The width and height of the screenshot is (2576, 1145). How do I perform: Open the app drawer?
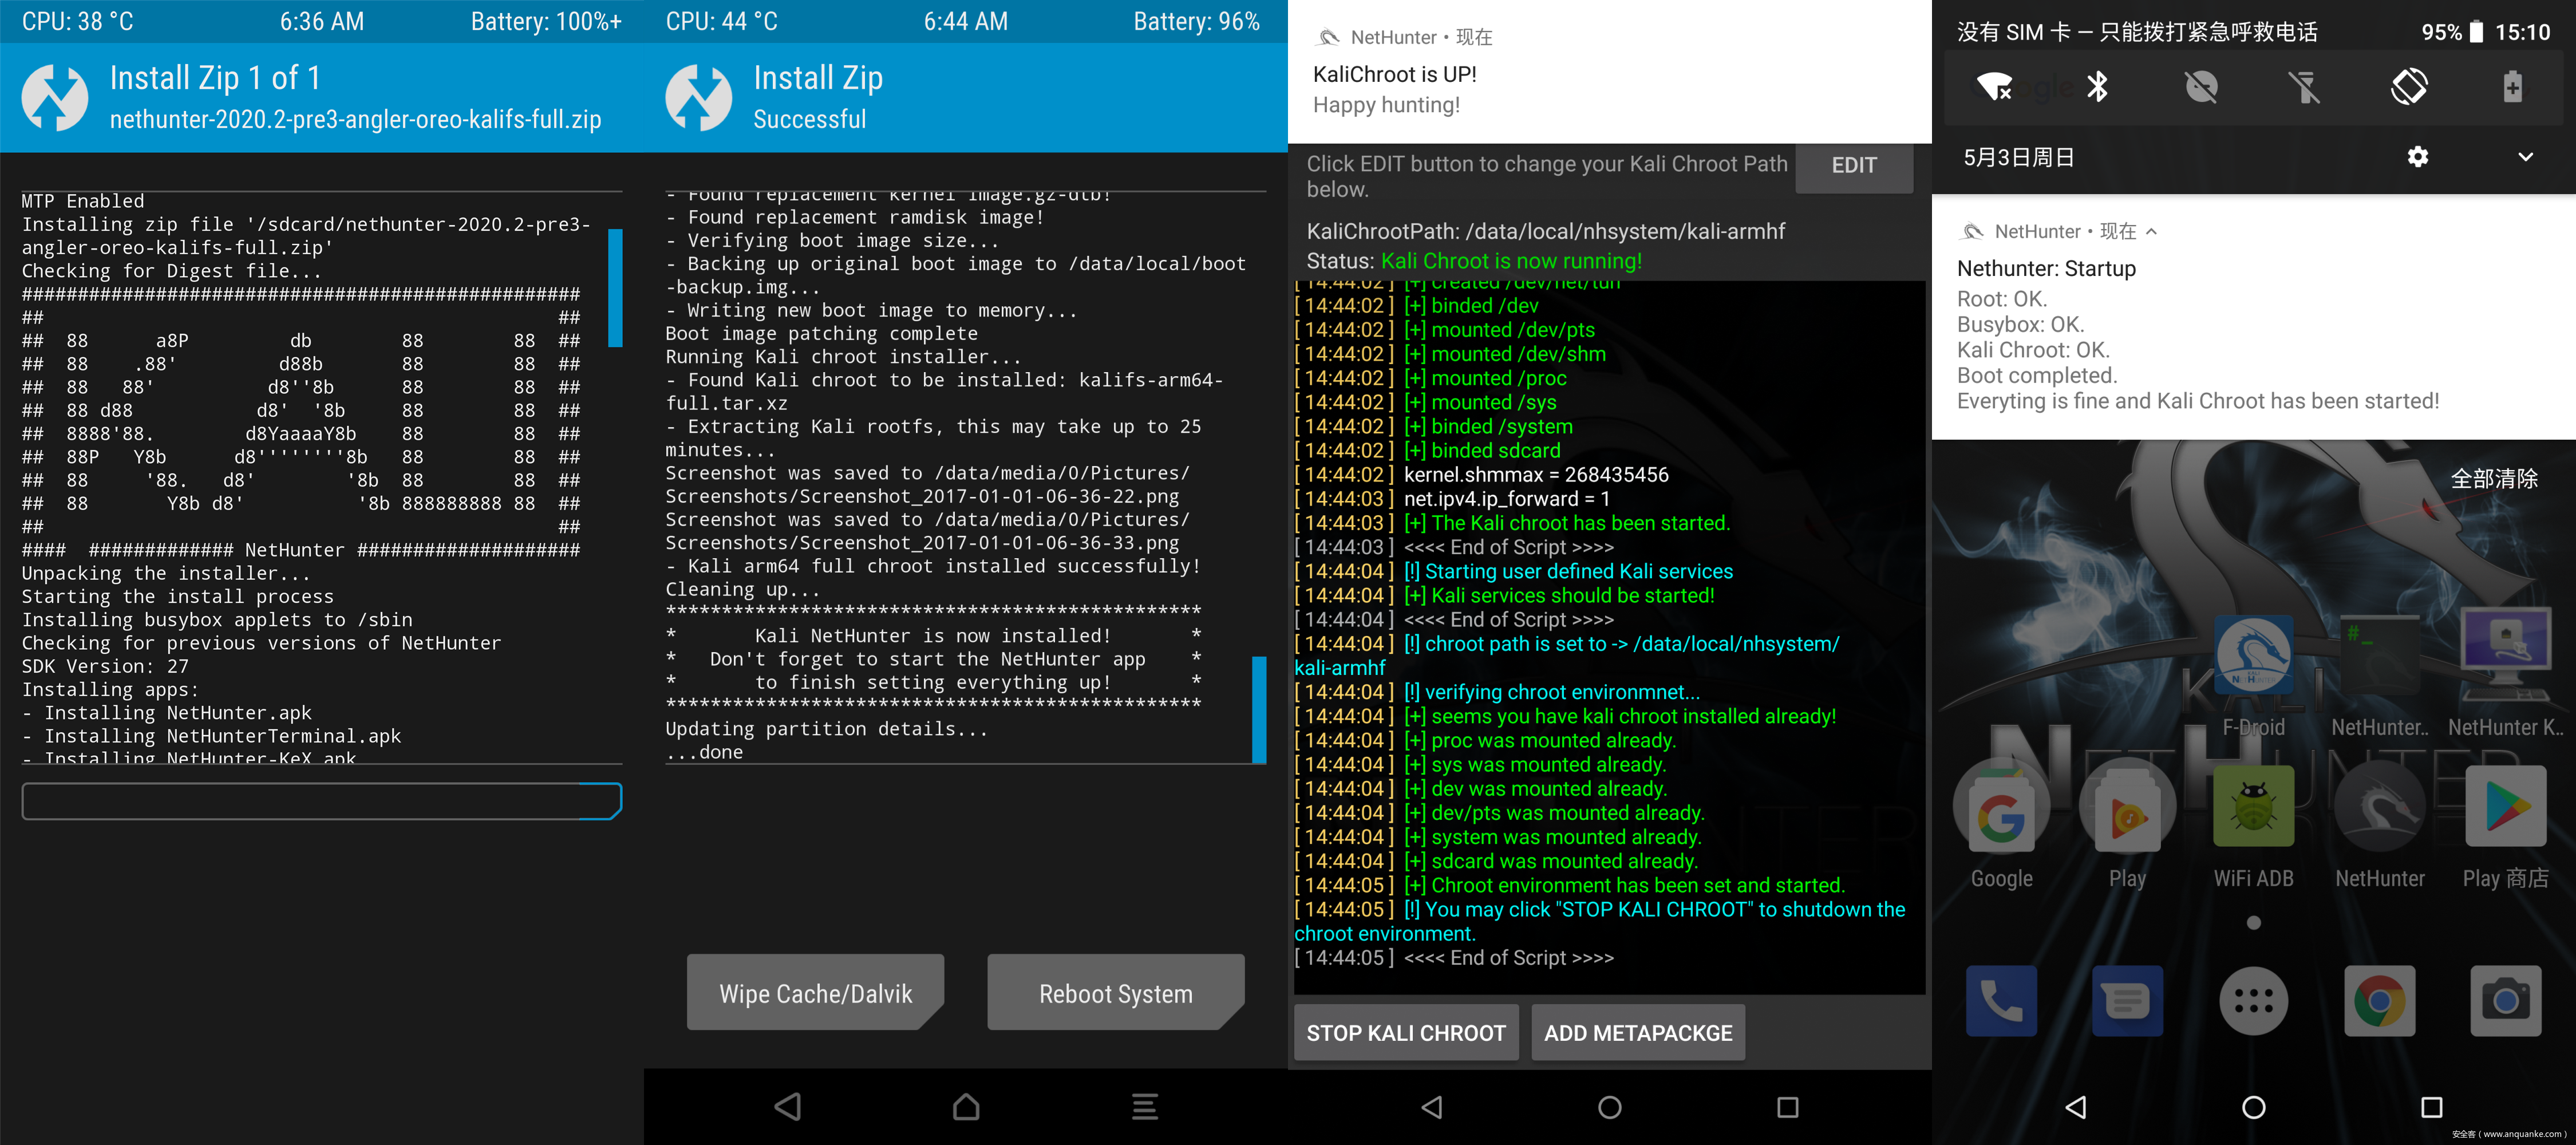pos(2253,1001)
